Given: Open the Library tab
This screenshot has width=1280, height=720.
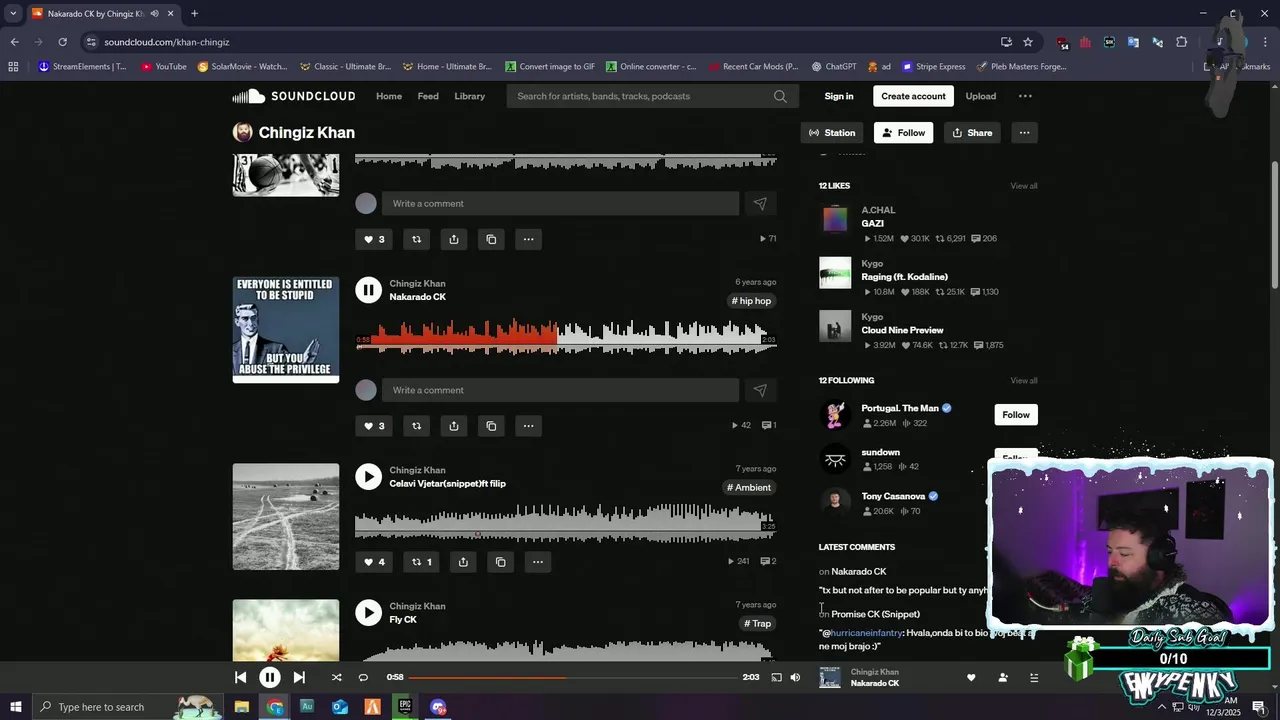Looking at the screenshot, I should [x=469, y=96].
